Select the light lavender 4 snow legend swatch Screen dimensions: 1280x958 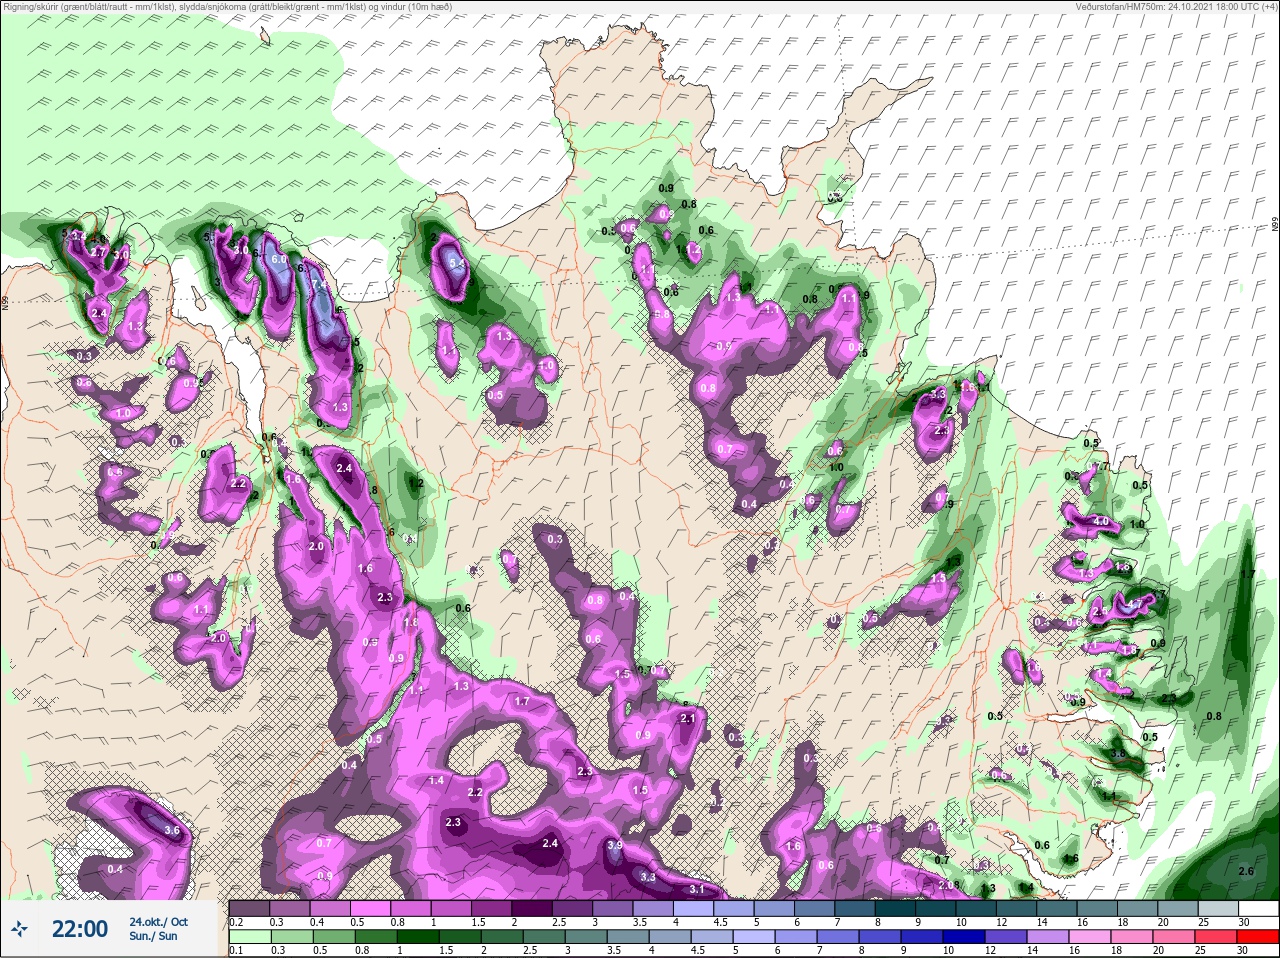pyautogui.click(x=694, y=908)
